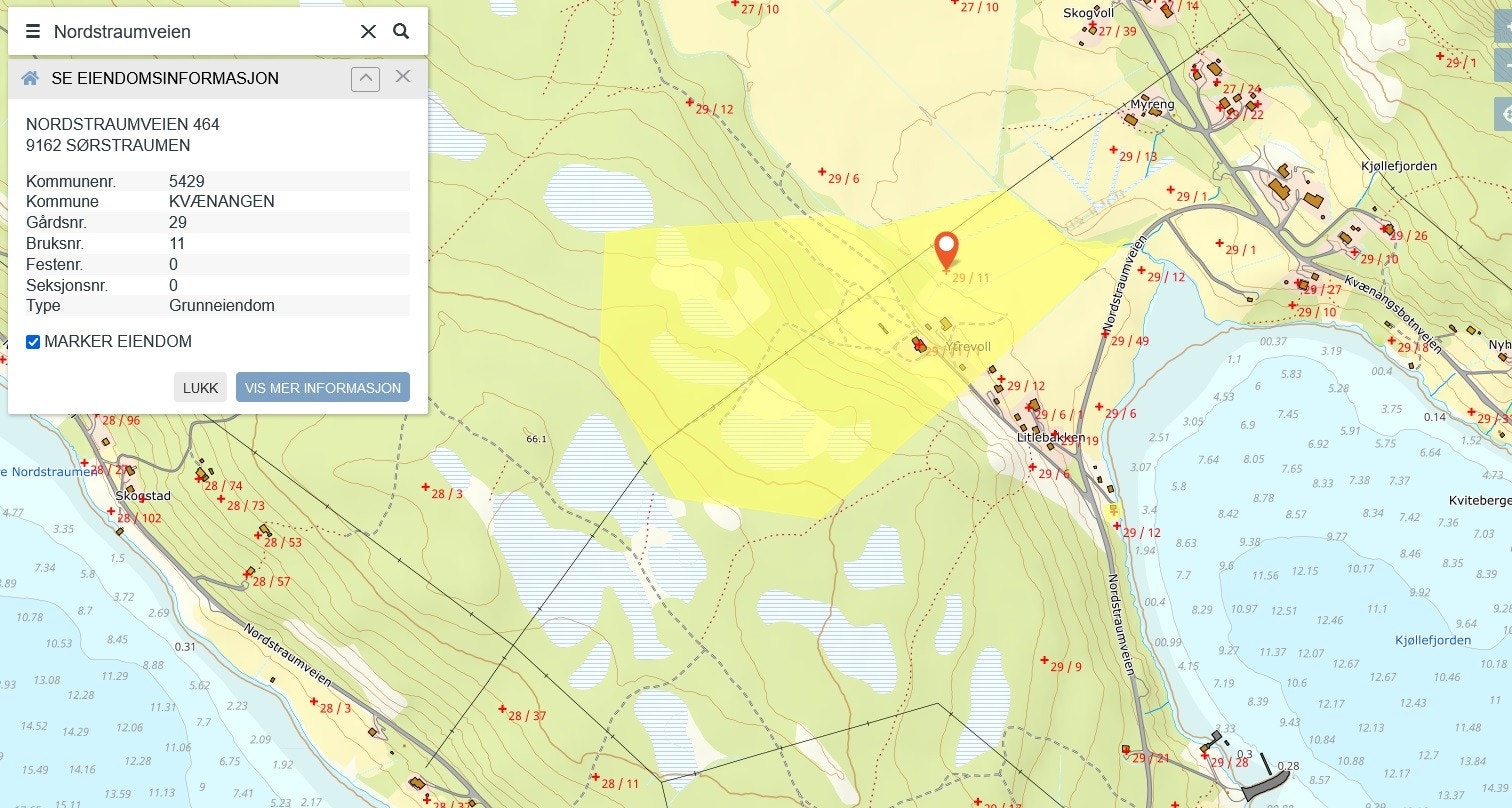Run search with the magnifier icon
This screenshot has height=808, width=1512.
[401, 31]
